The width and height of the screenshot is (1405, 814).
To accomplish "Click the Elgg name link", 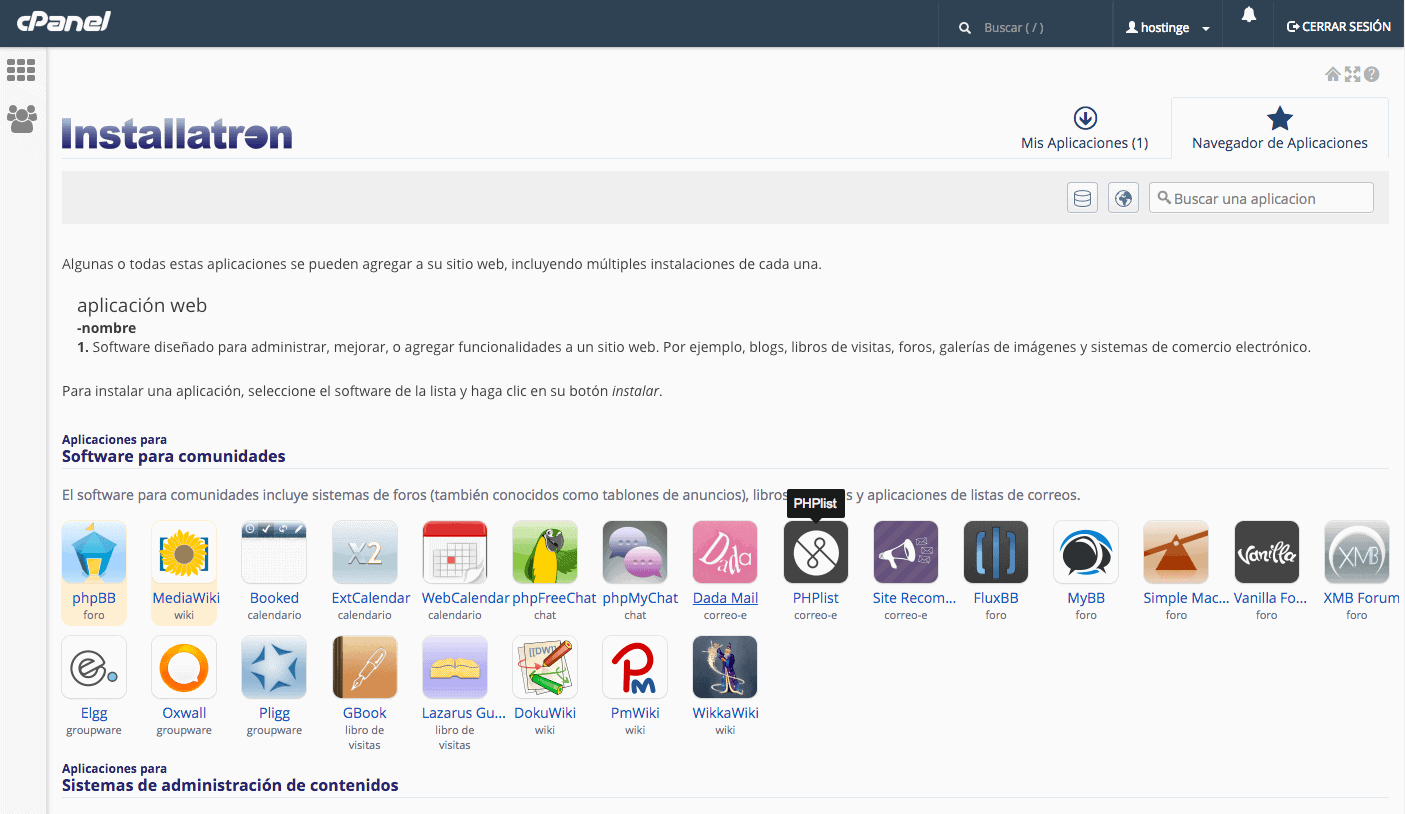I will point(94,713).
